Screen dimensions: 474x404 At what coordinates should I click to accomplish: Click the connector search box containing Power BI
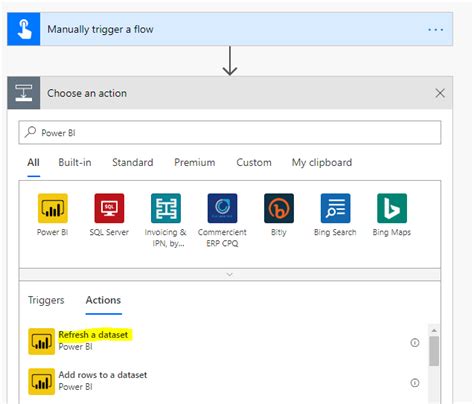(x=230, y=133)
